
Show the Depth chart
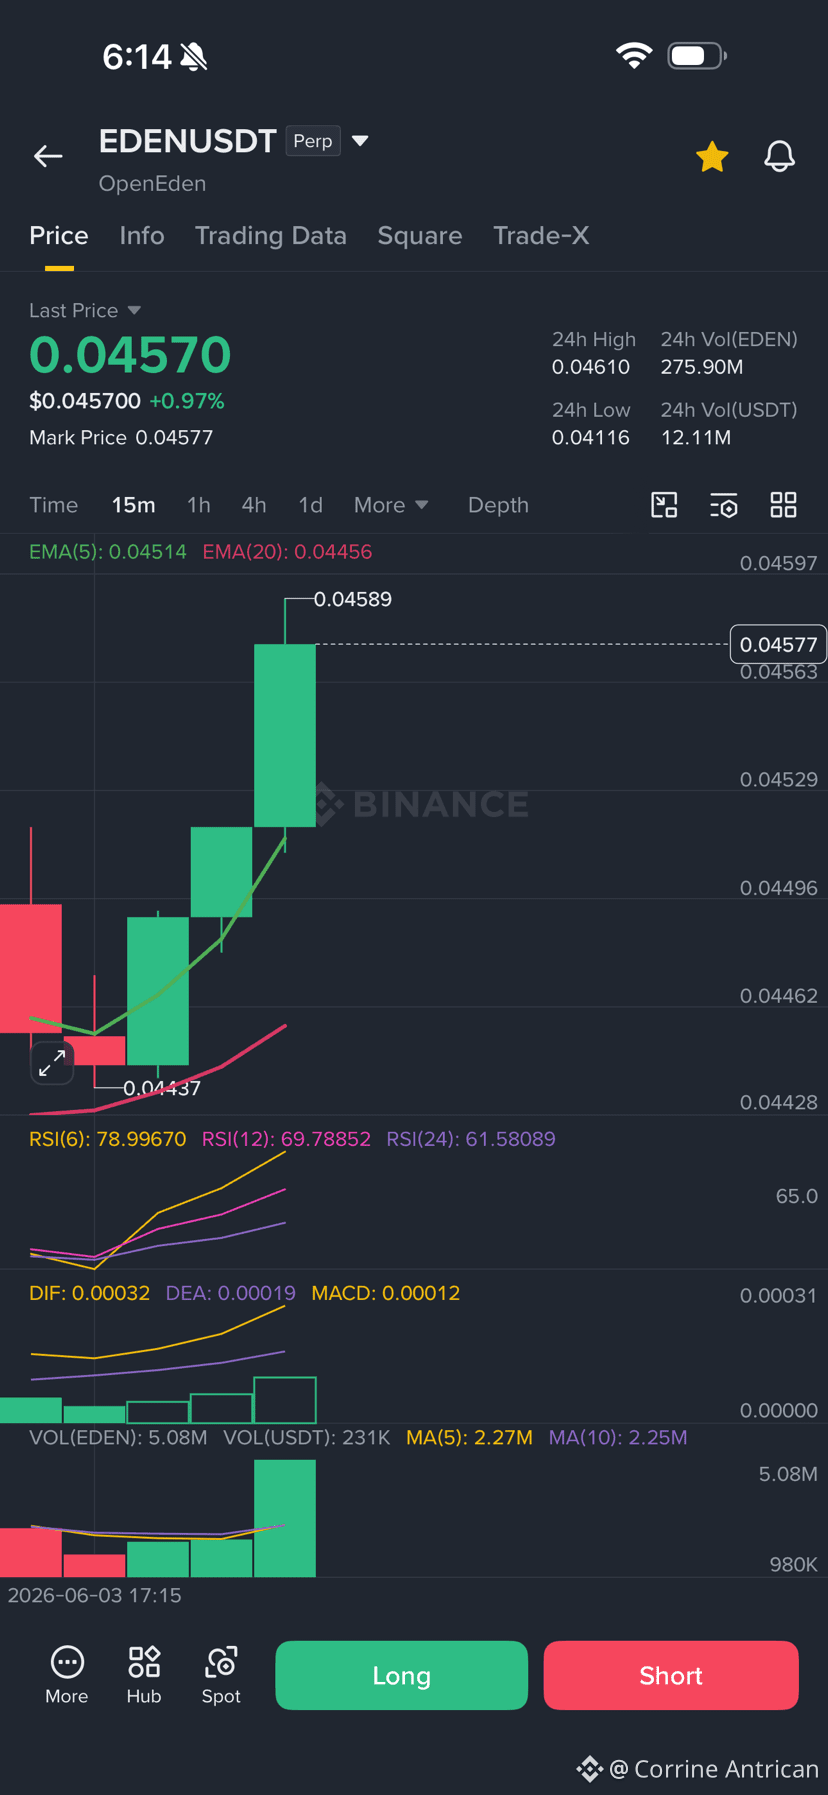tap(498, 505)
